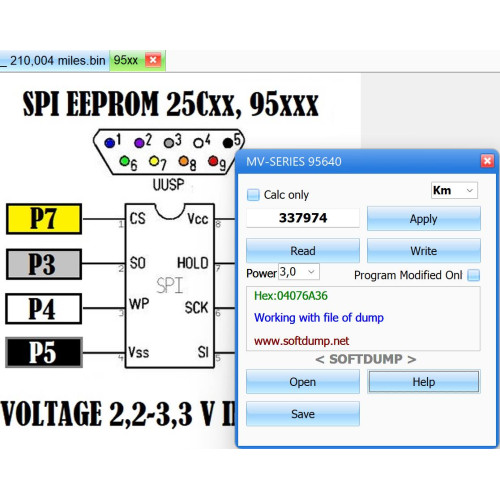Click the red pin 9 connector dot
This screenshot has height=500, width=500.
[213, 161]
